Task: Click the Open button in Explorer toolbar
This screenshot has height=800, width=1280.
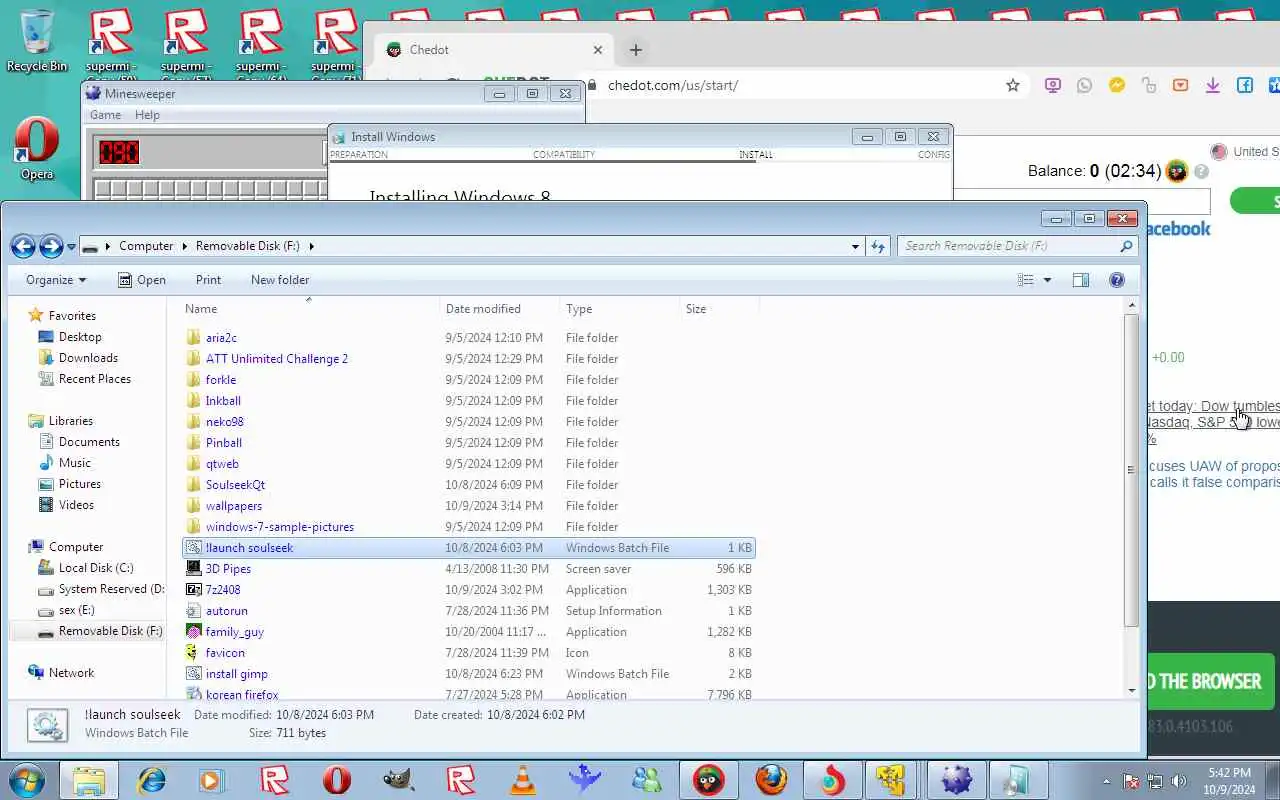Action: pyautogui.click(x=142, y=280)
